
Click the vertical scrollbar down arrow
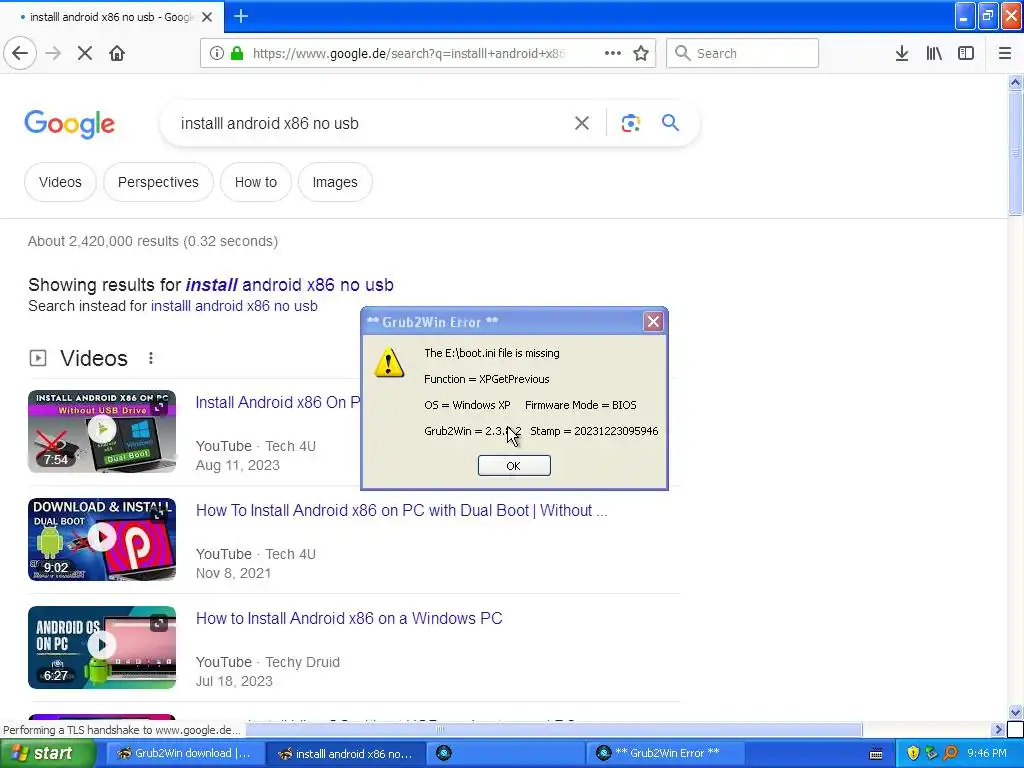tap(1015, 712)
